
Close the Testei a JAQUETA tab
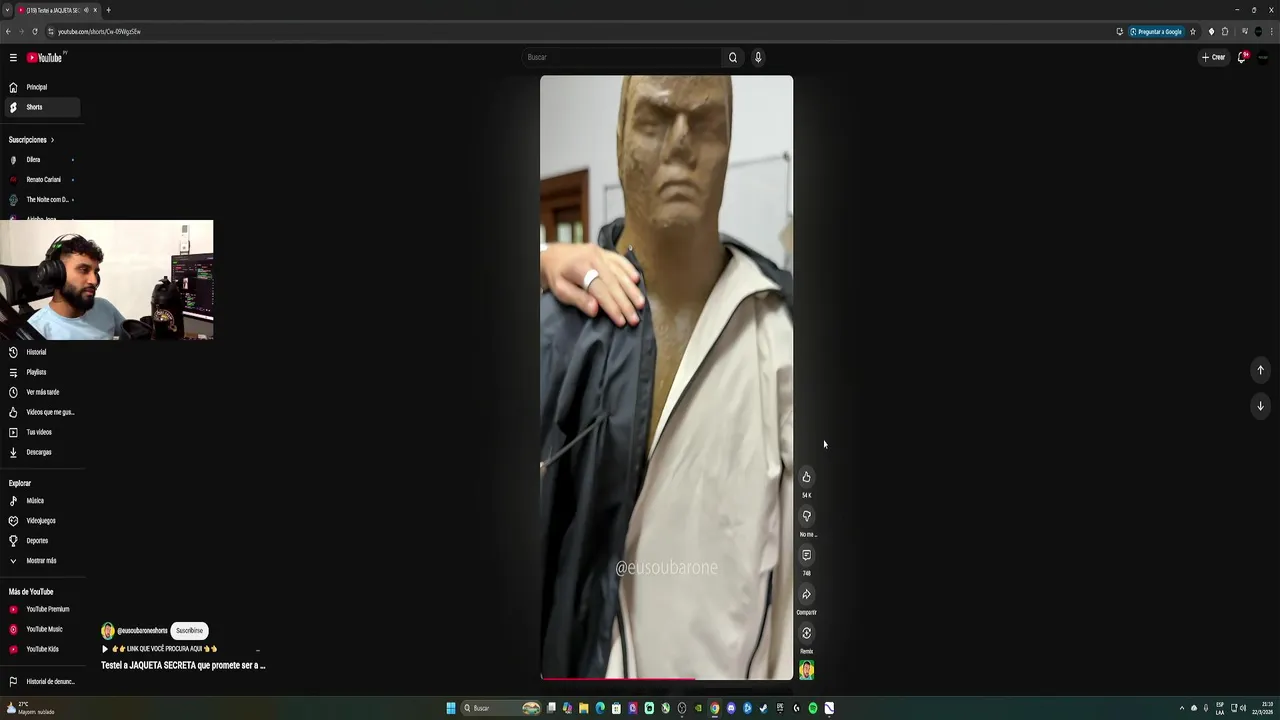click(95, 10)
